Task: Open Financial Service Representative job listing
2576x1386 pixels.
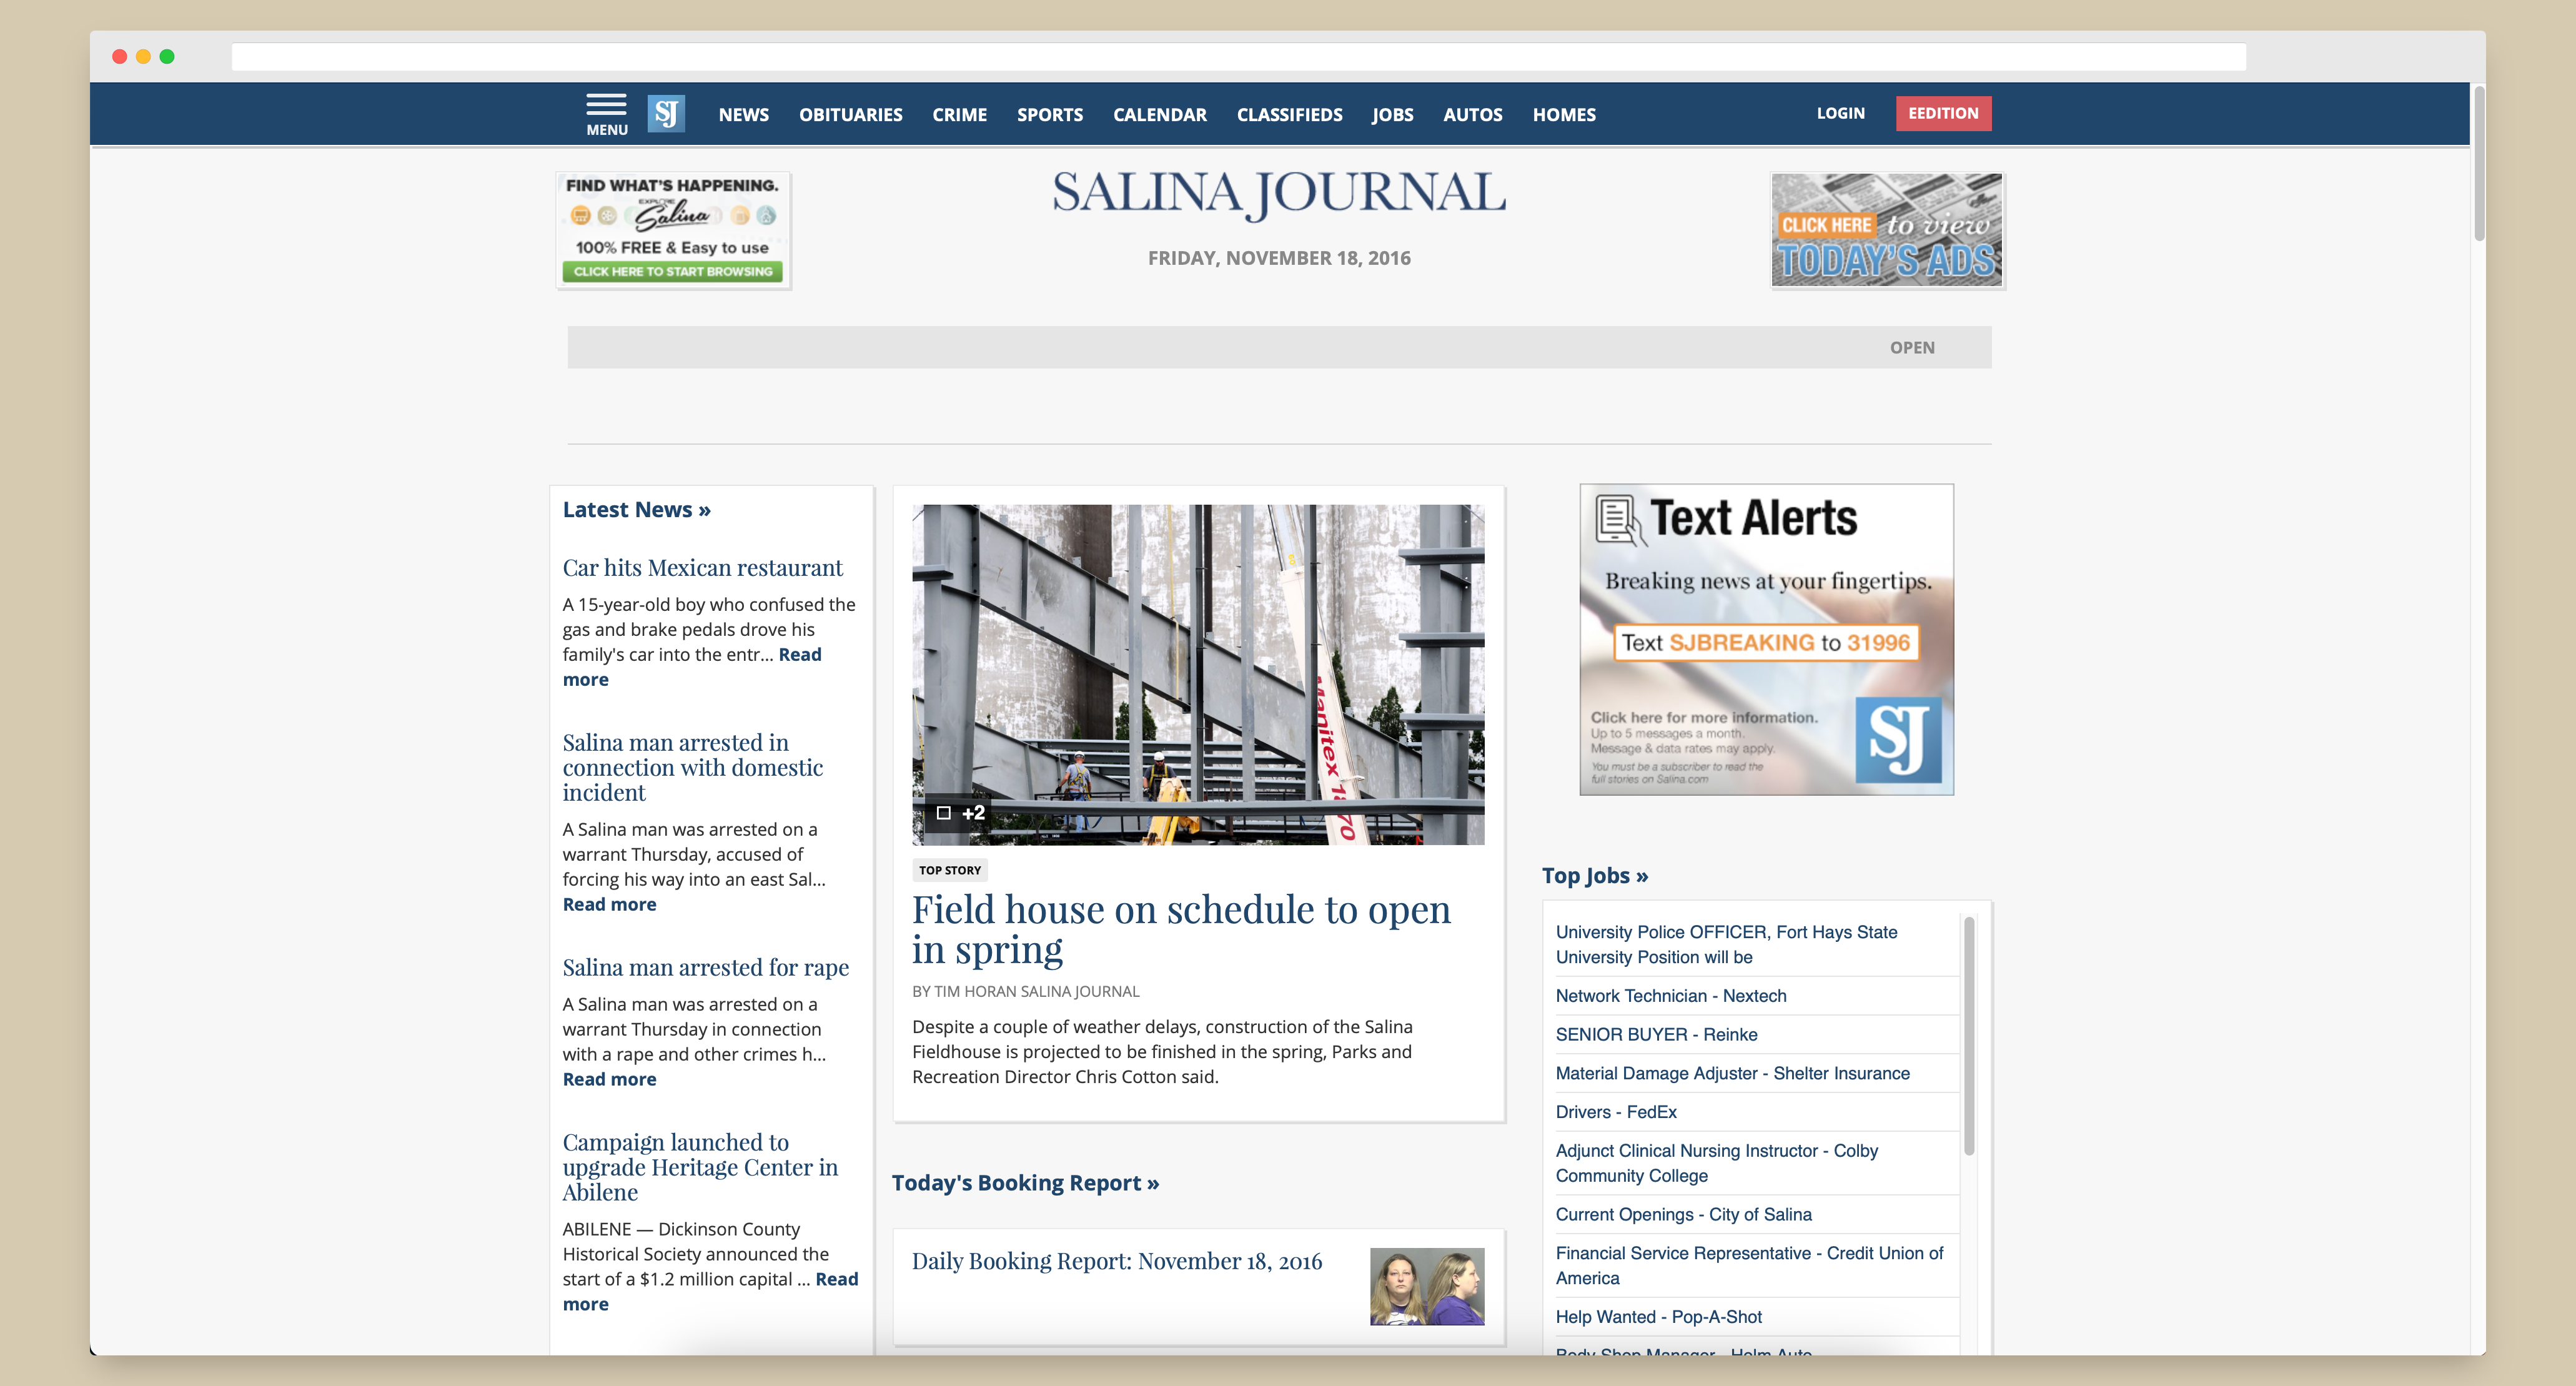Action: [x=1749, y=1265]
